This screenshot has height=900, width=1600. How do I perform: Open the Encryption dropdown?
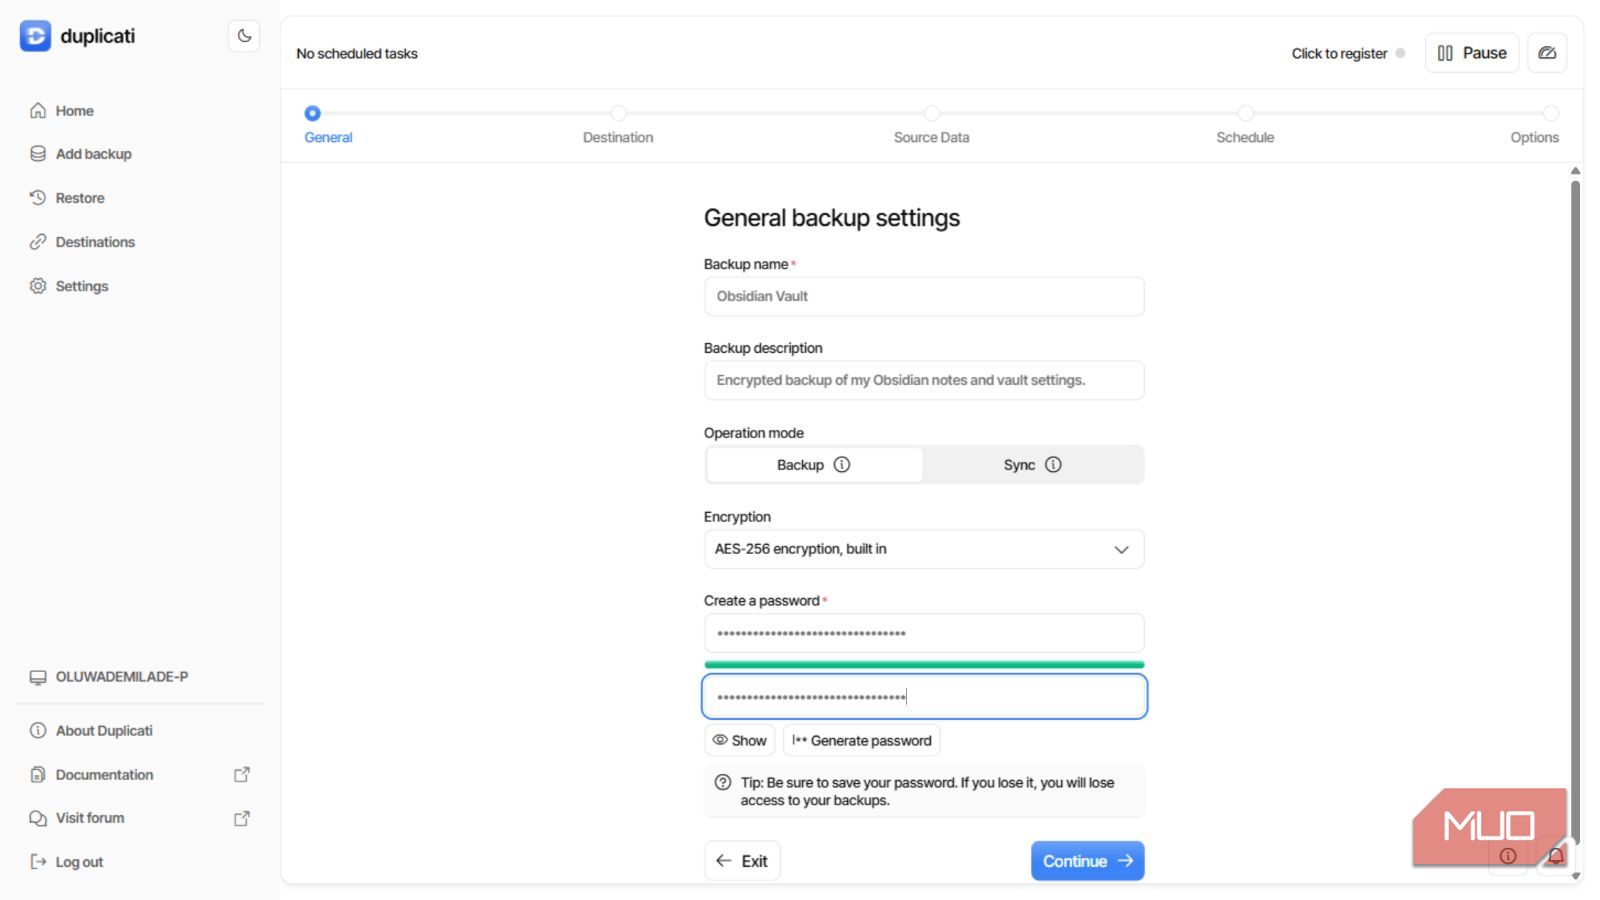924,549
